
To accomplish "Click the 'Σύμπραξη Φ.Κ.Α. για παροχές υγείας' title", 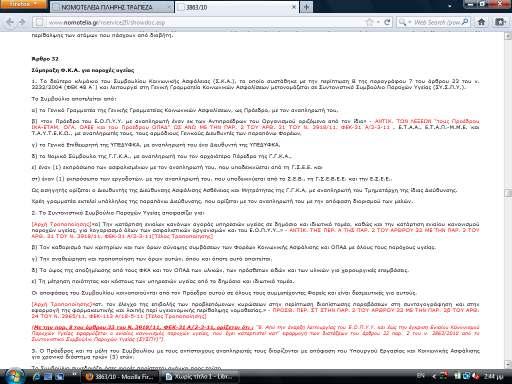I will click(83, 70).
